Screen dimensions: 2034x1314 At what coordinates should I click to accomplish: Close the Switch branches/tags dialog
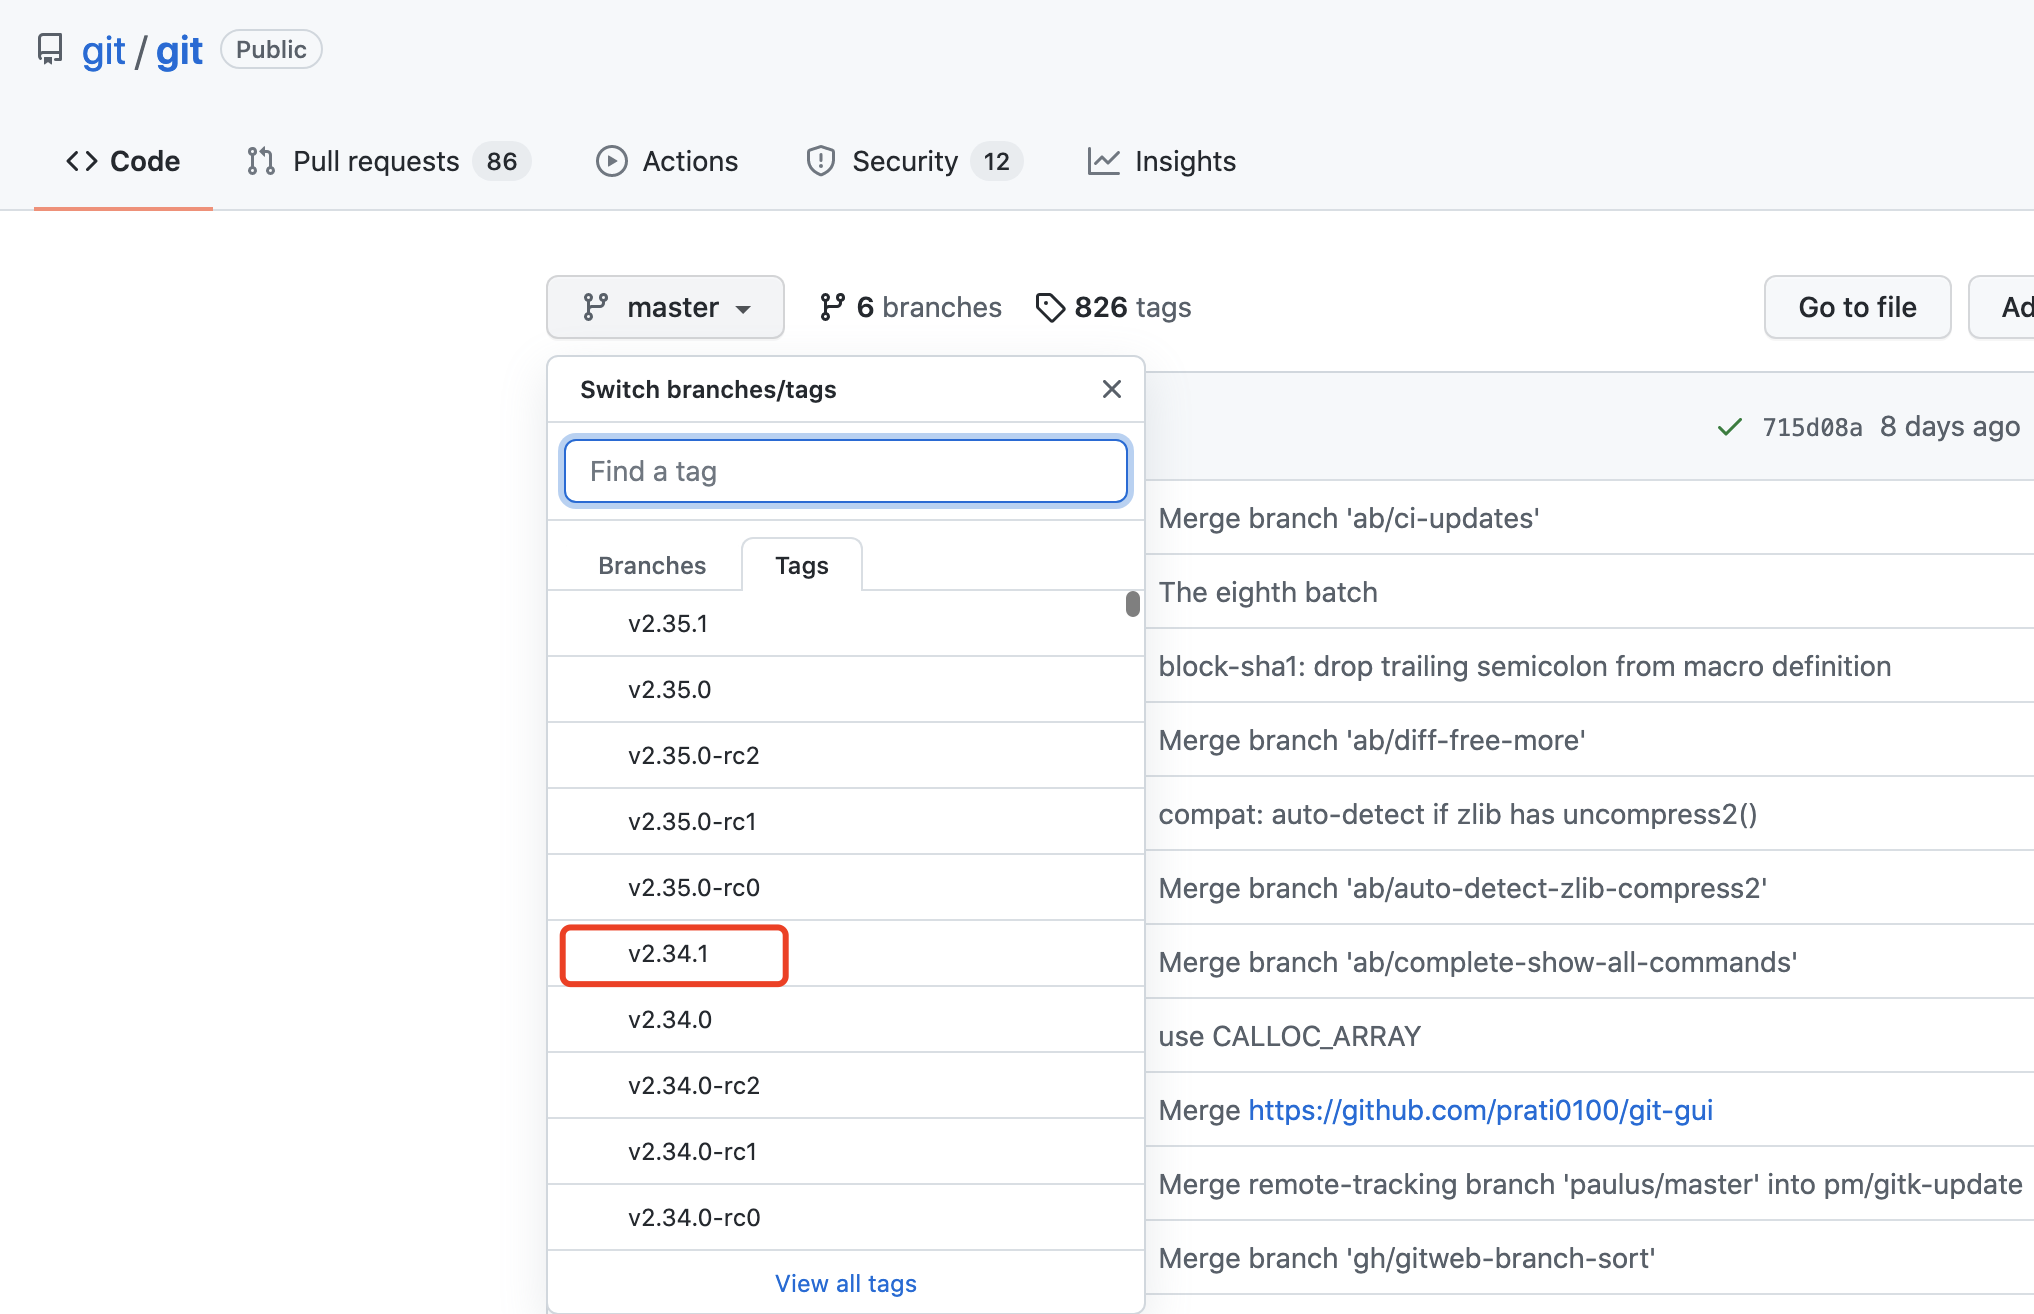pos(1112,389)
